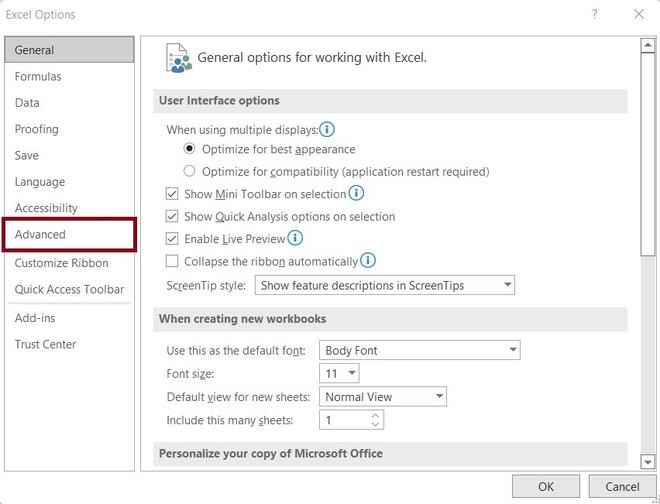Click the General options header icon

pyautogui.click(x=178, y=58)
